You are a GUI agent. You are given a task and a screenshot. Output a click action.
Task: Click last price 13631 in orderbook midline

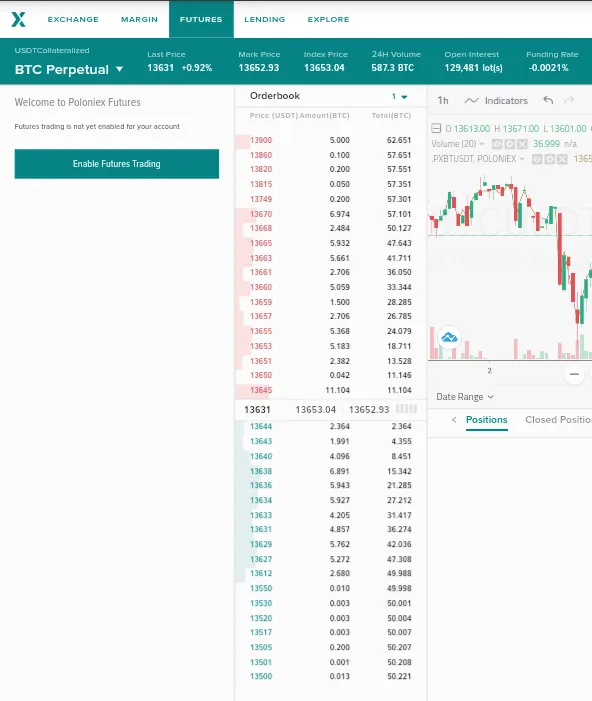257,410
